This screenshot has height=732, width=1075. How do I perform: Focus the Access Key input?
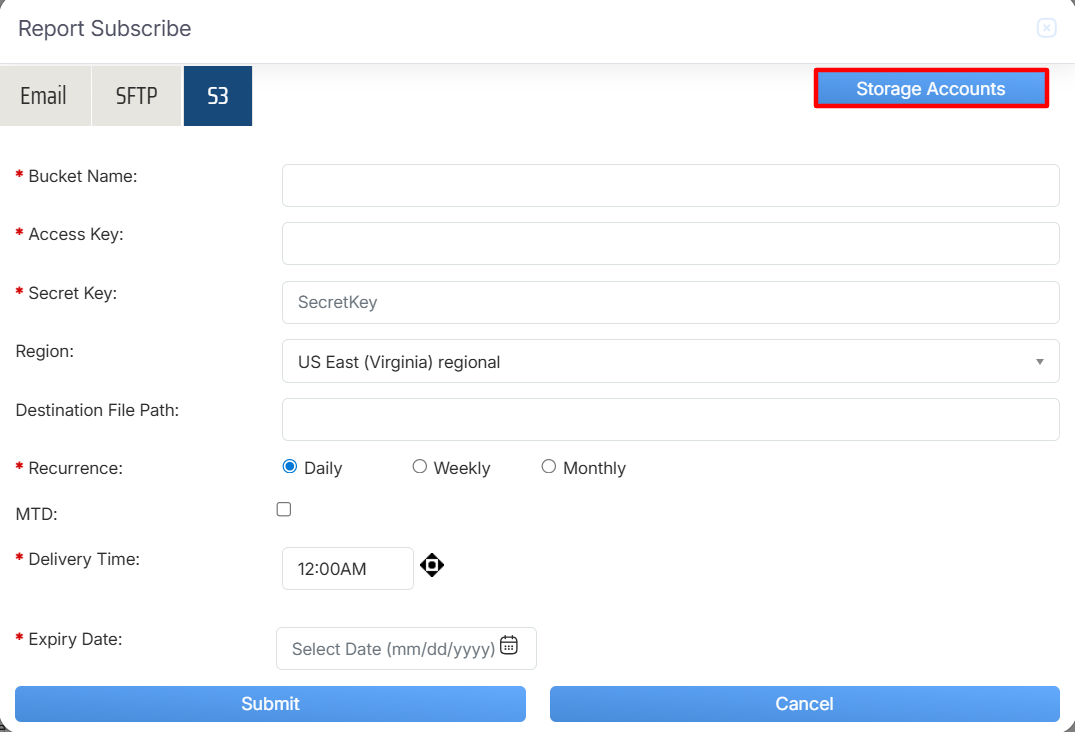(670, 244)
